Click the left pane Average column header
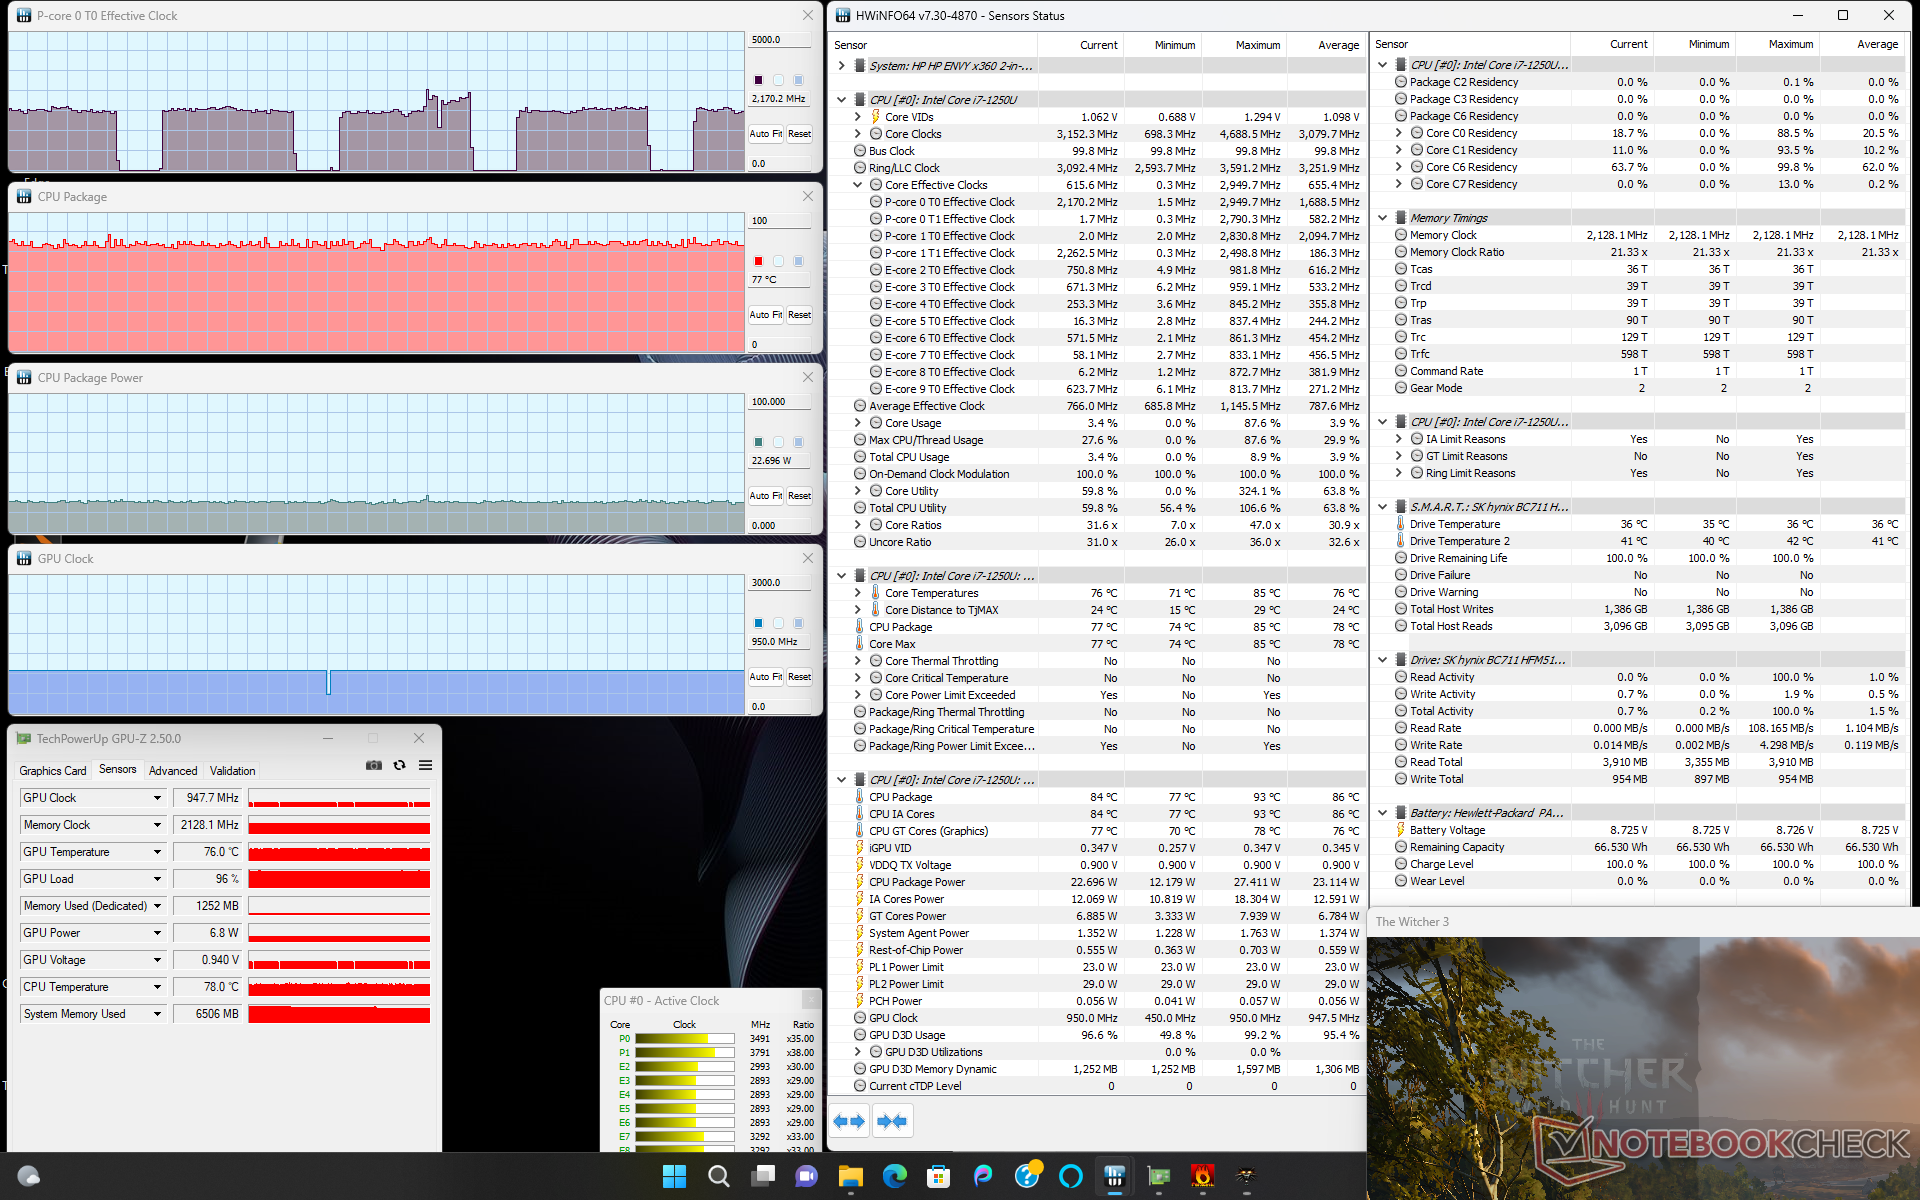The image size is (1920, 1200). [x=1324, y=45]
